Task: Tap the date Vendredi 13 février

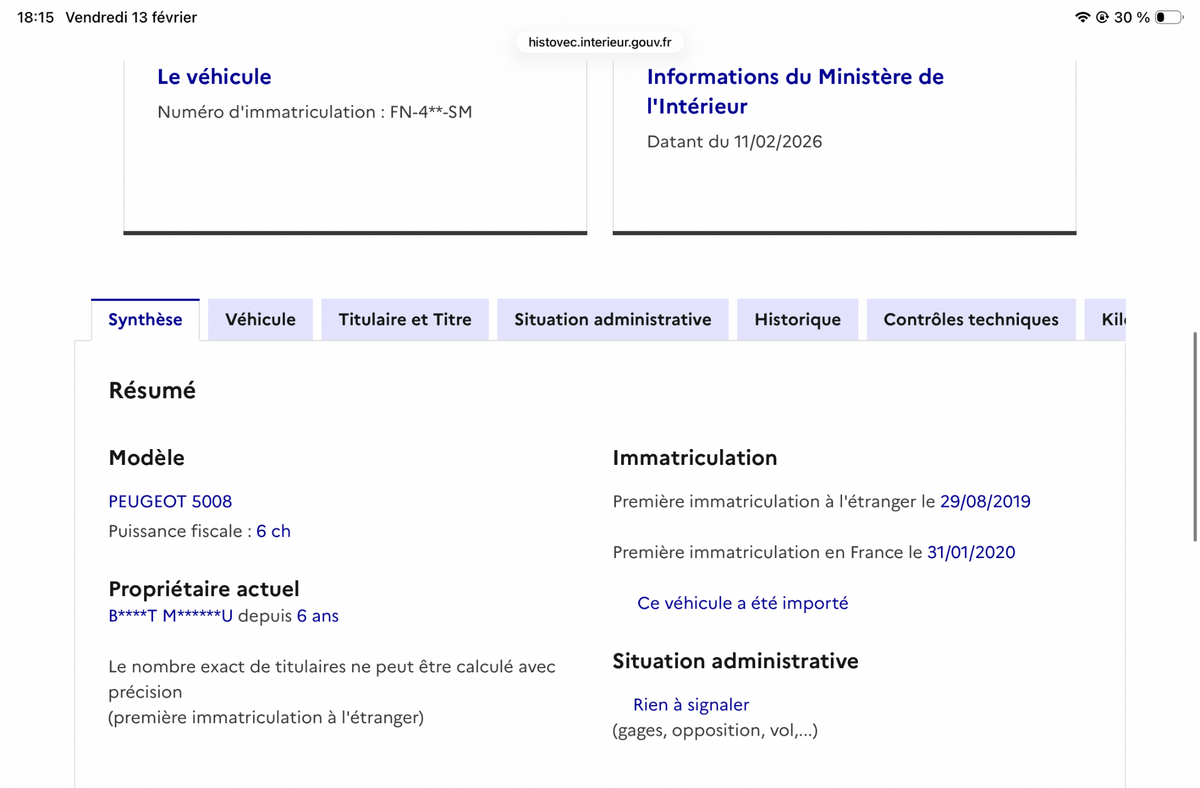Action: pyautogui.click(x=131, y=18)
